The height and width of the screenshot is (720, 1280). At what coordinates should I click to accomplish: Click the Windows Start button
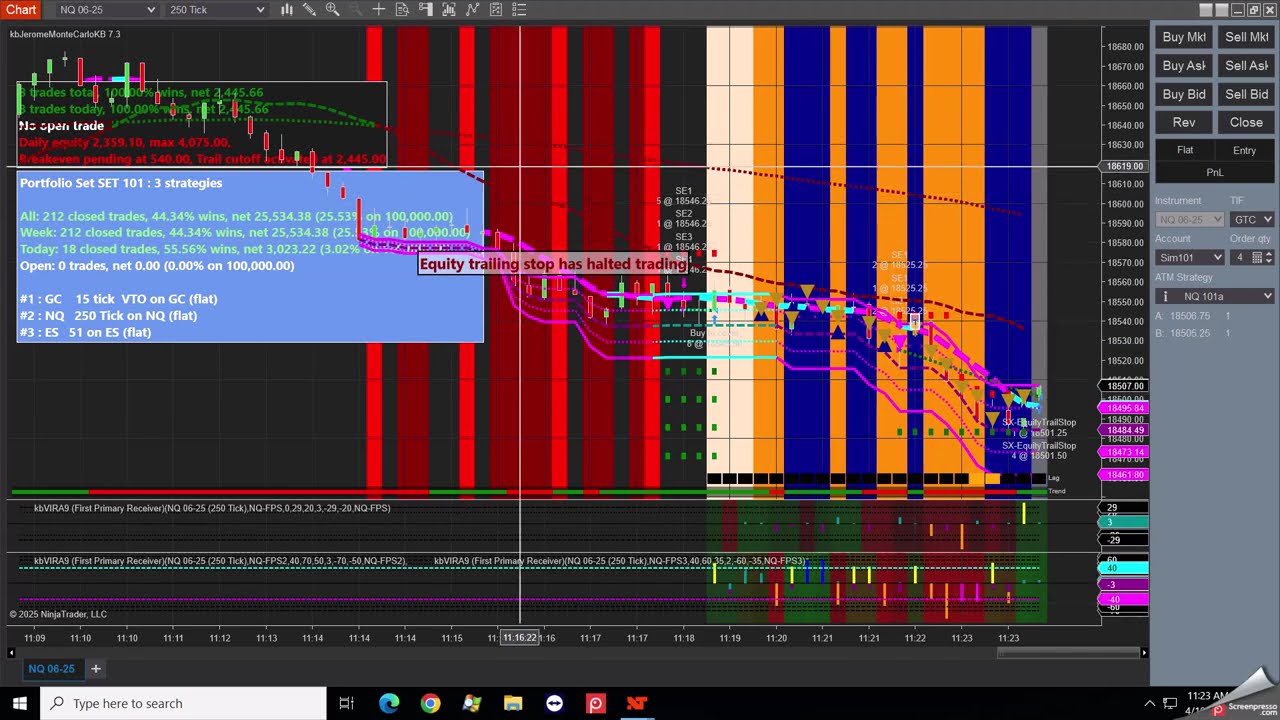click(x=20, y=703)
